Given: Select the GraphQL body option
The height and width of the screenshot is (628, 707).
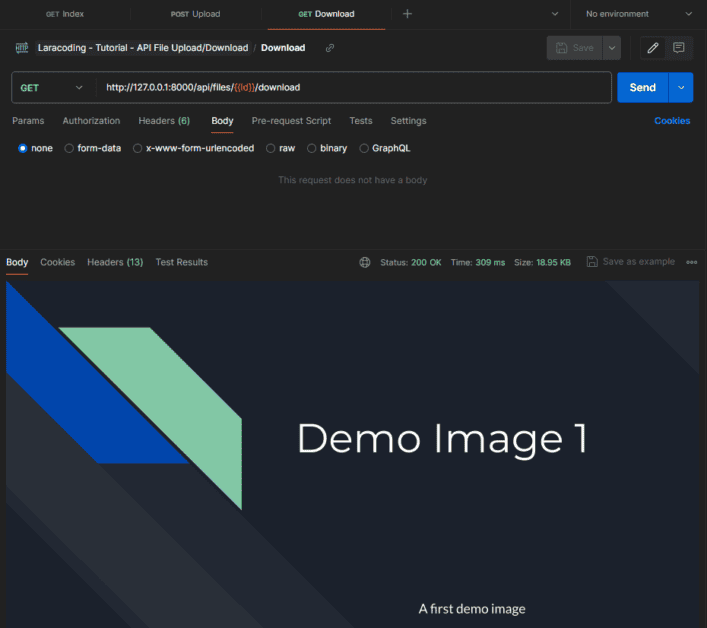Looking at the screenshot, I should click(x=385, y=148).
